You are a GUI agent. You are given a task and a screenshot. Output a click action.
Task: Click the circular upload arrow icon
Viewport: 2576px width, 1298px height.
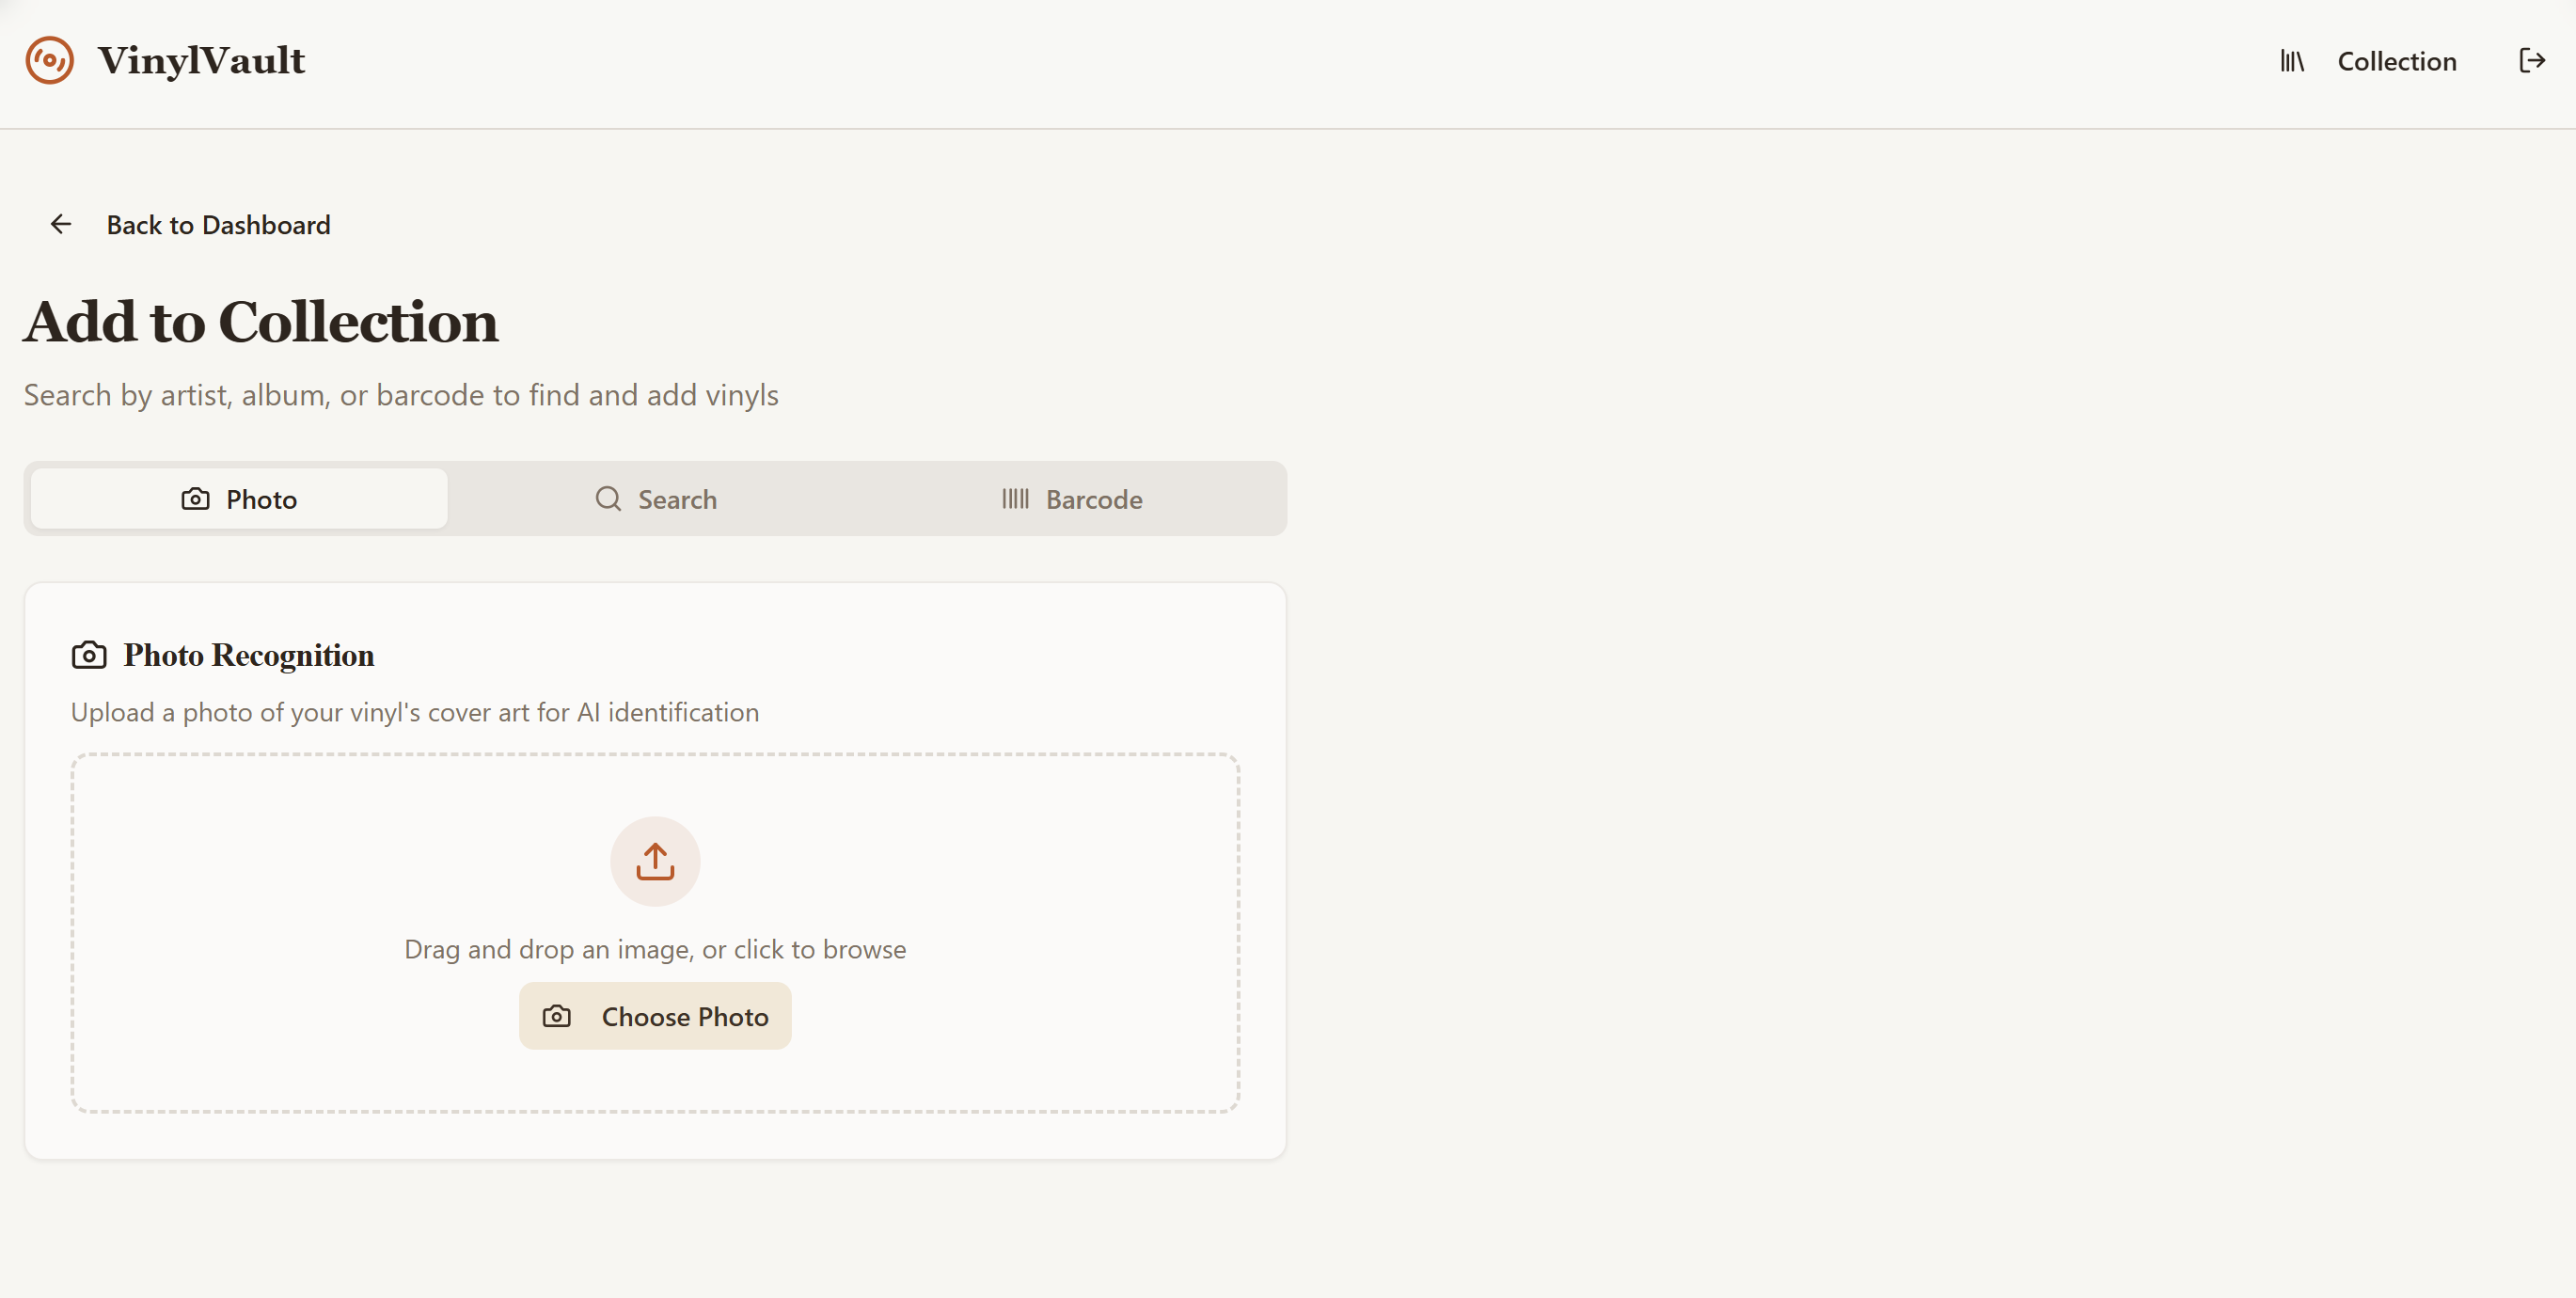tap(655, 861)
